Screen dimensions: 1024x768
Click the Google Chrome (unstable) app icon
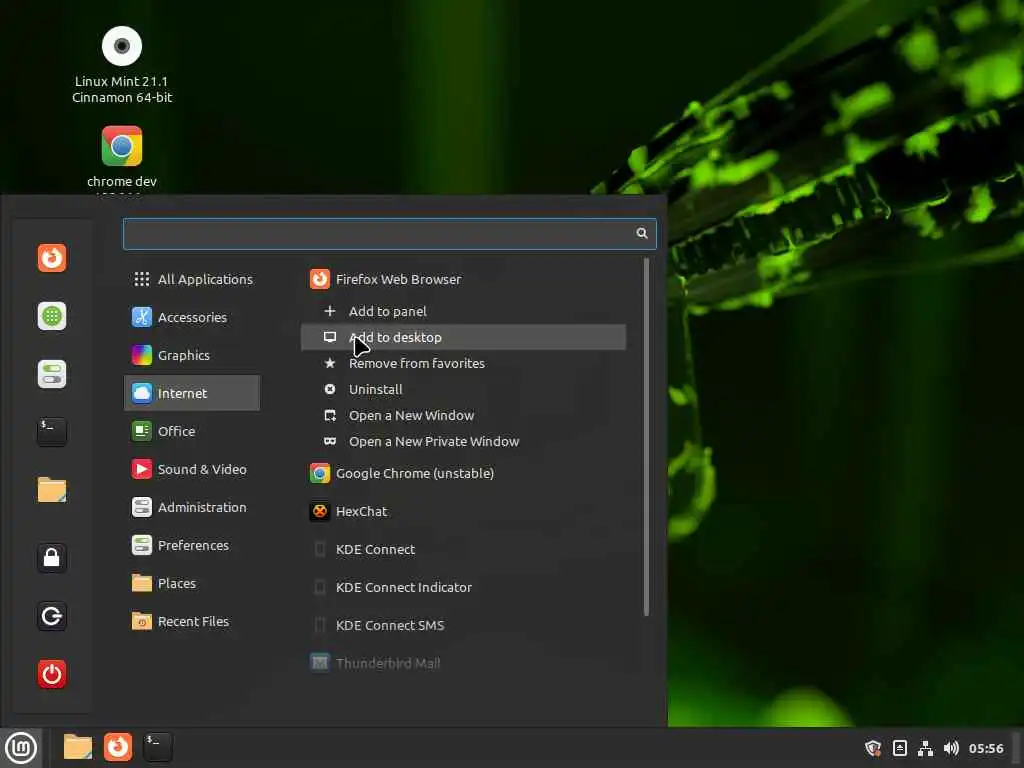(320, 473)
